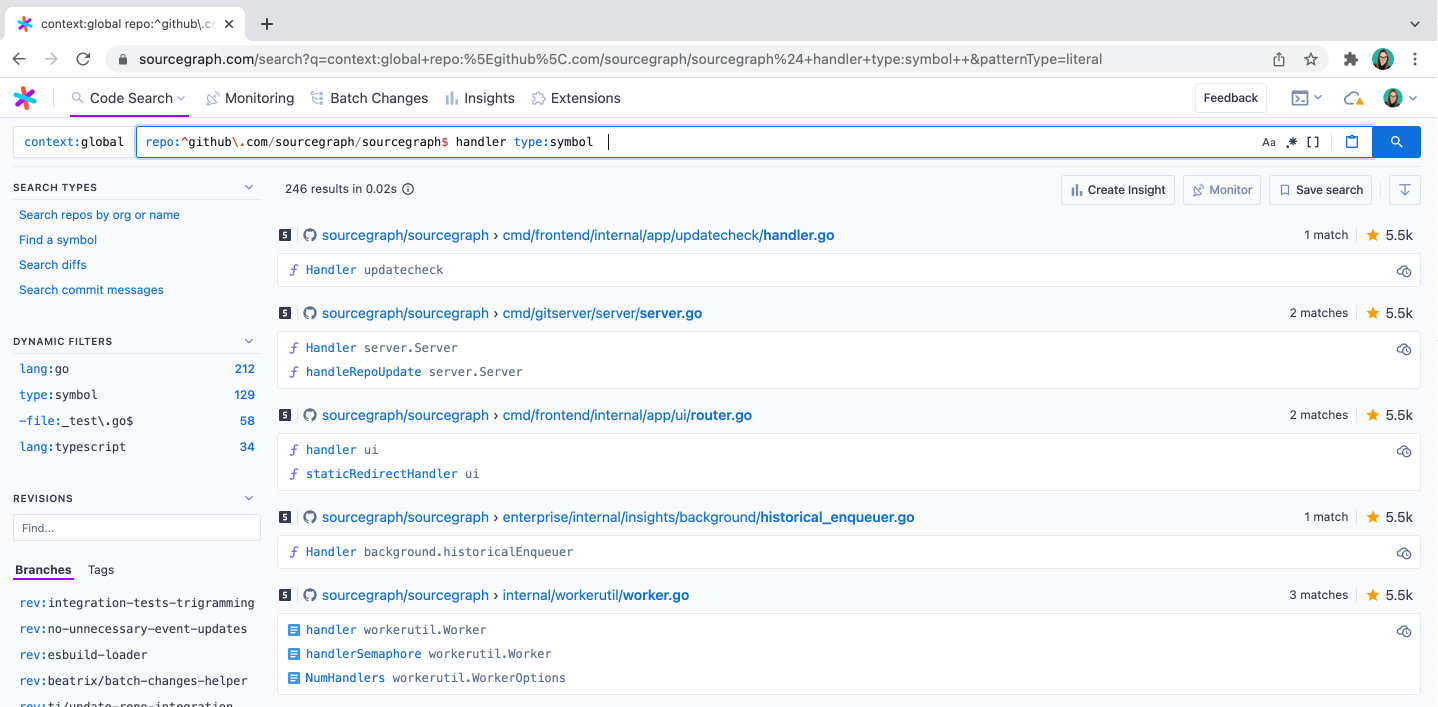Apply type:symbol dynamic filter

[x=137, y=395]
